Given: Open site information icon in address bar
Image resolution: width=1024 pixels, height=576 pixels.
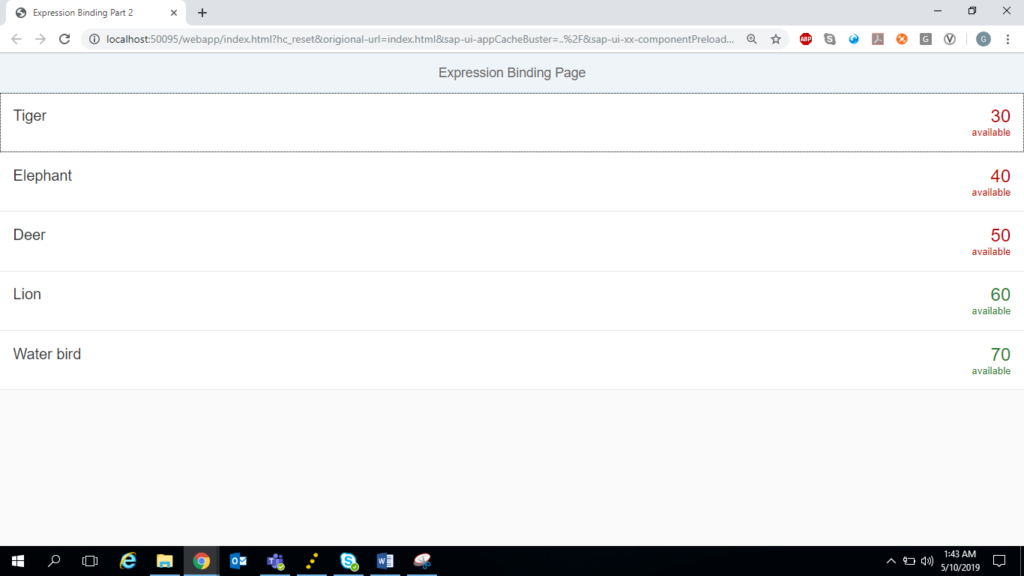Looking at the screenshot, I should [x=94, y=39].
